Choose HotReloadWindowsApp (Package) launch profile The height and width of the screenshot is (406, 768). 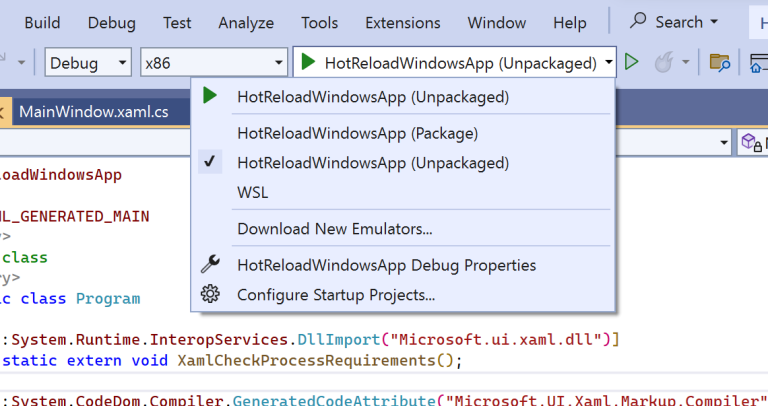(x=357, y=132)
